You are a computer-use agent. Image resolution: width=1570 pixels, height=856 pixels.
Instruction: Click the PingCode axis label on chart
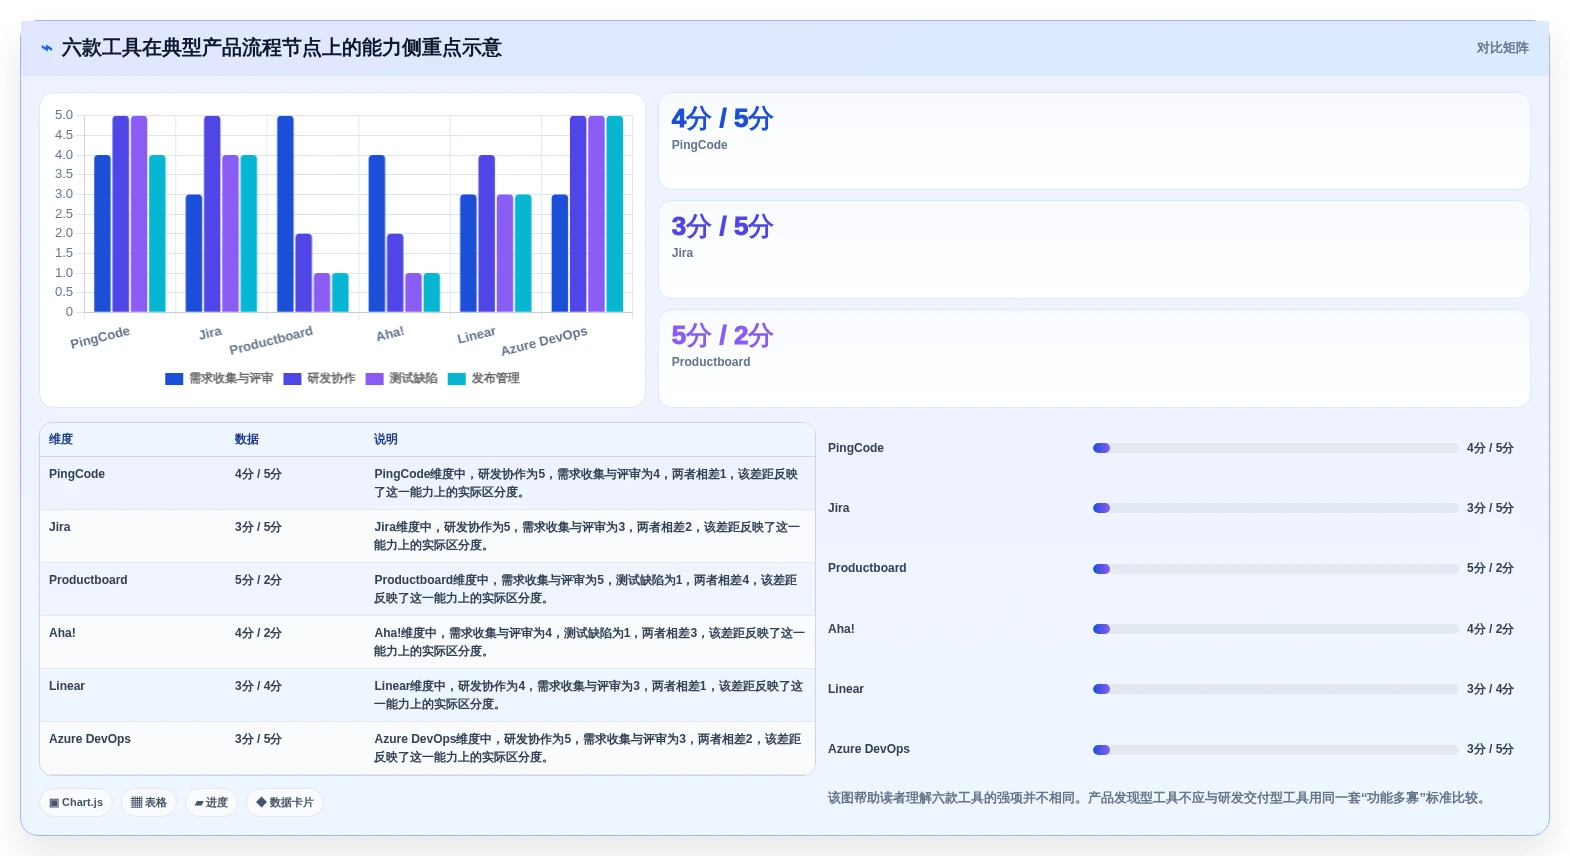(100, 337)
